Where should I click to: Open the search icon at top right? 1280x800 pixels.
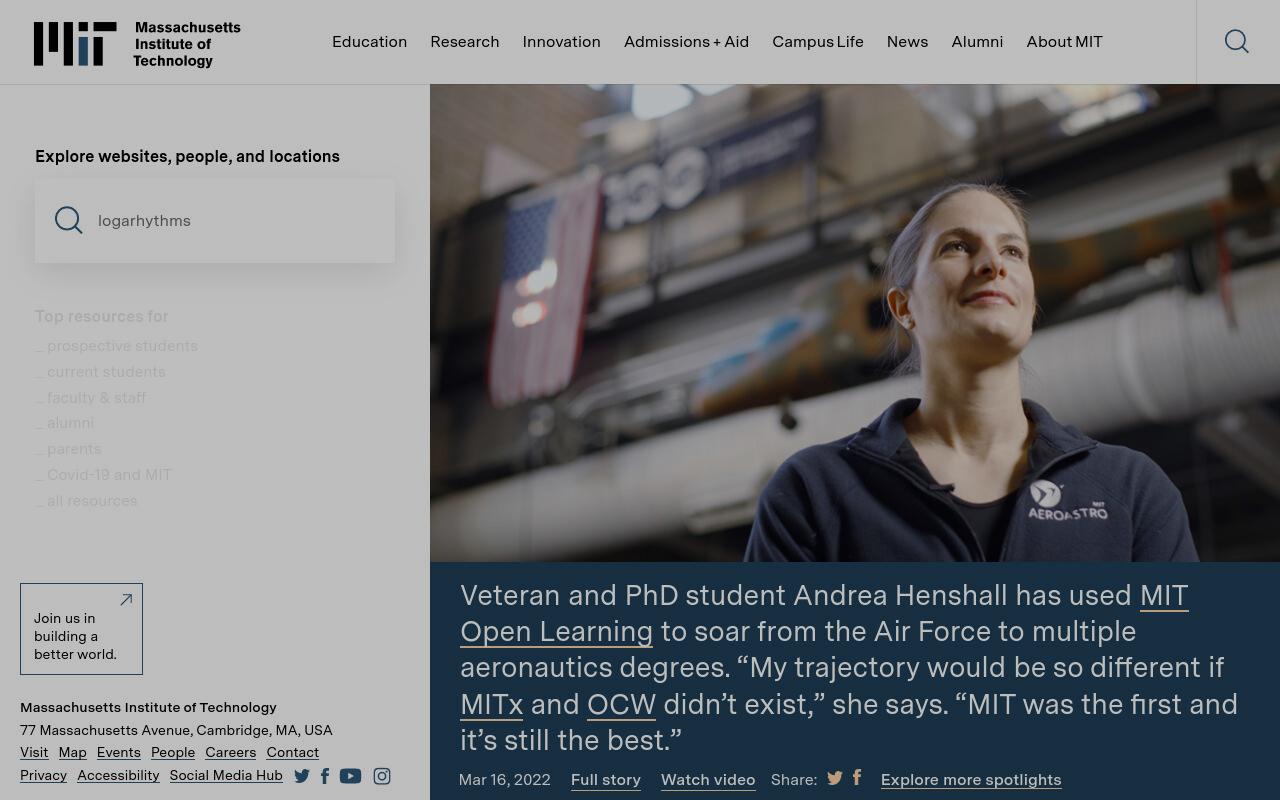(1237, 41)
